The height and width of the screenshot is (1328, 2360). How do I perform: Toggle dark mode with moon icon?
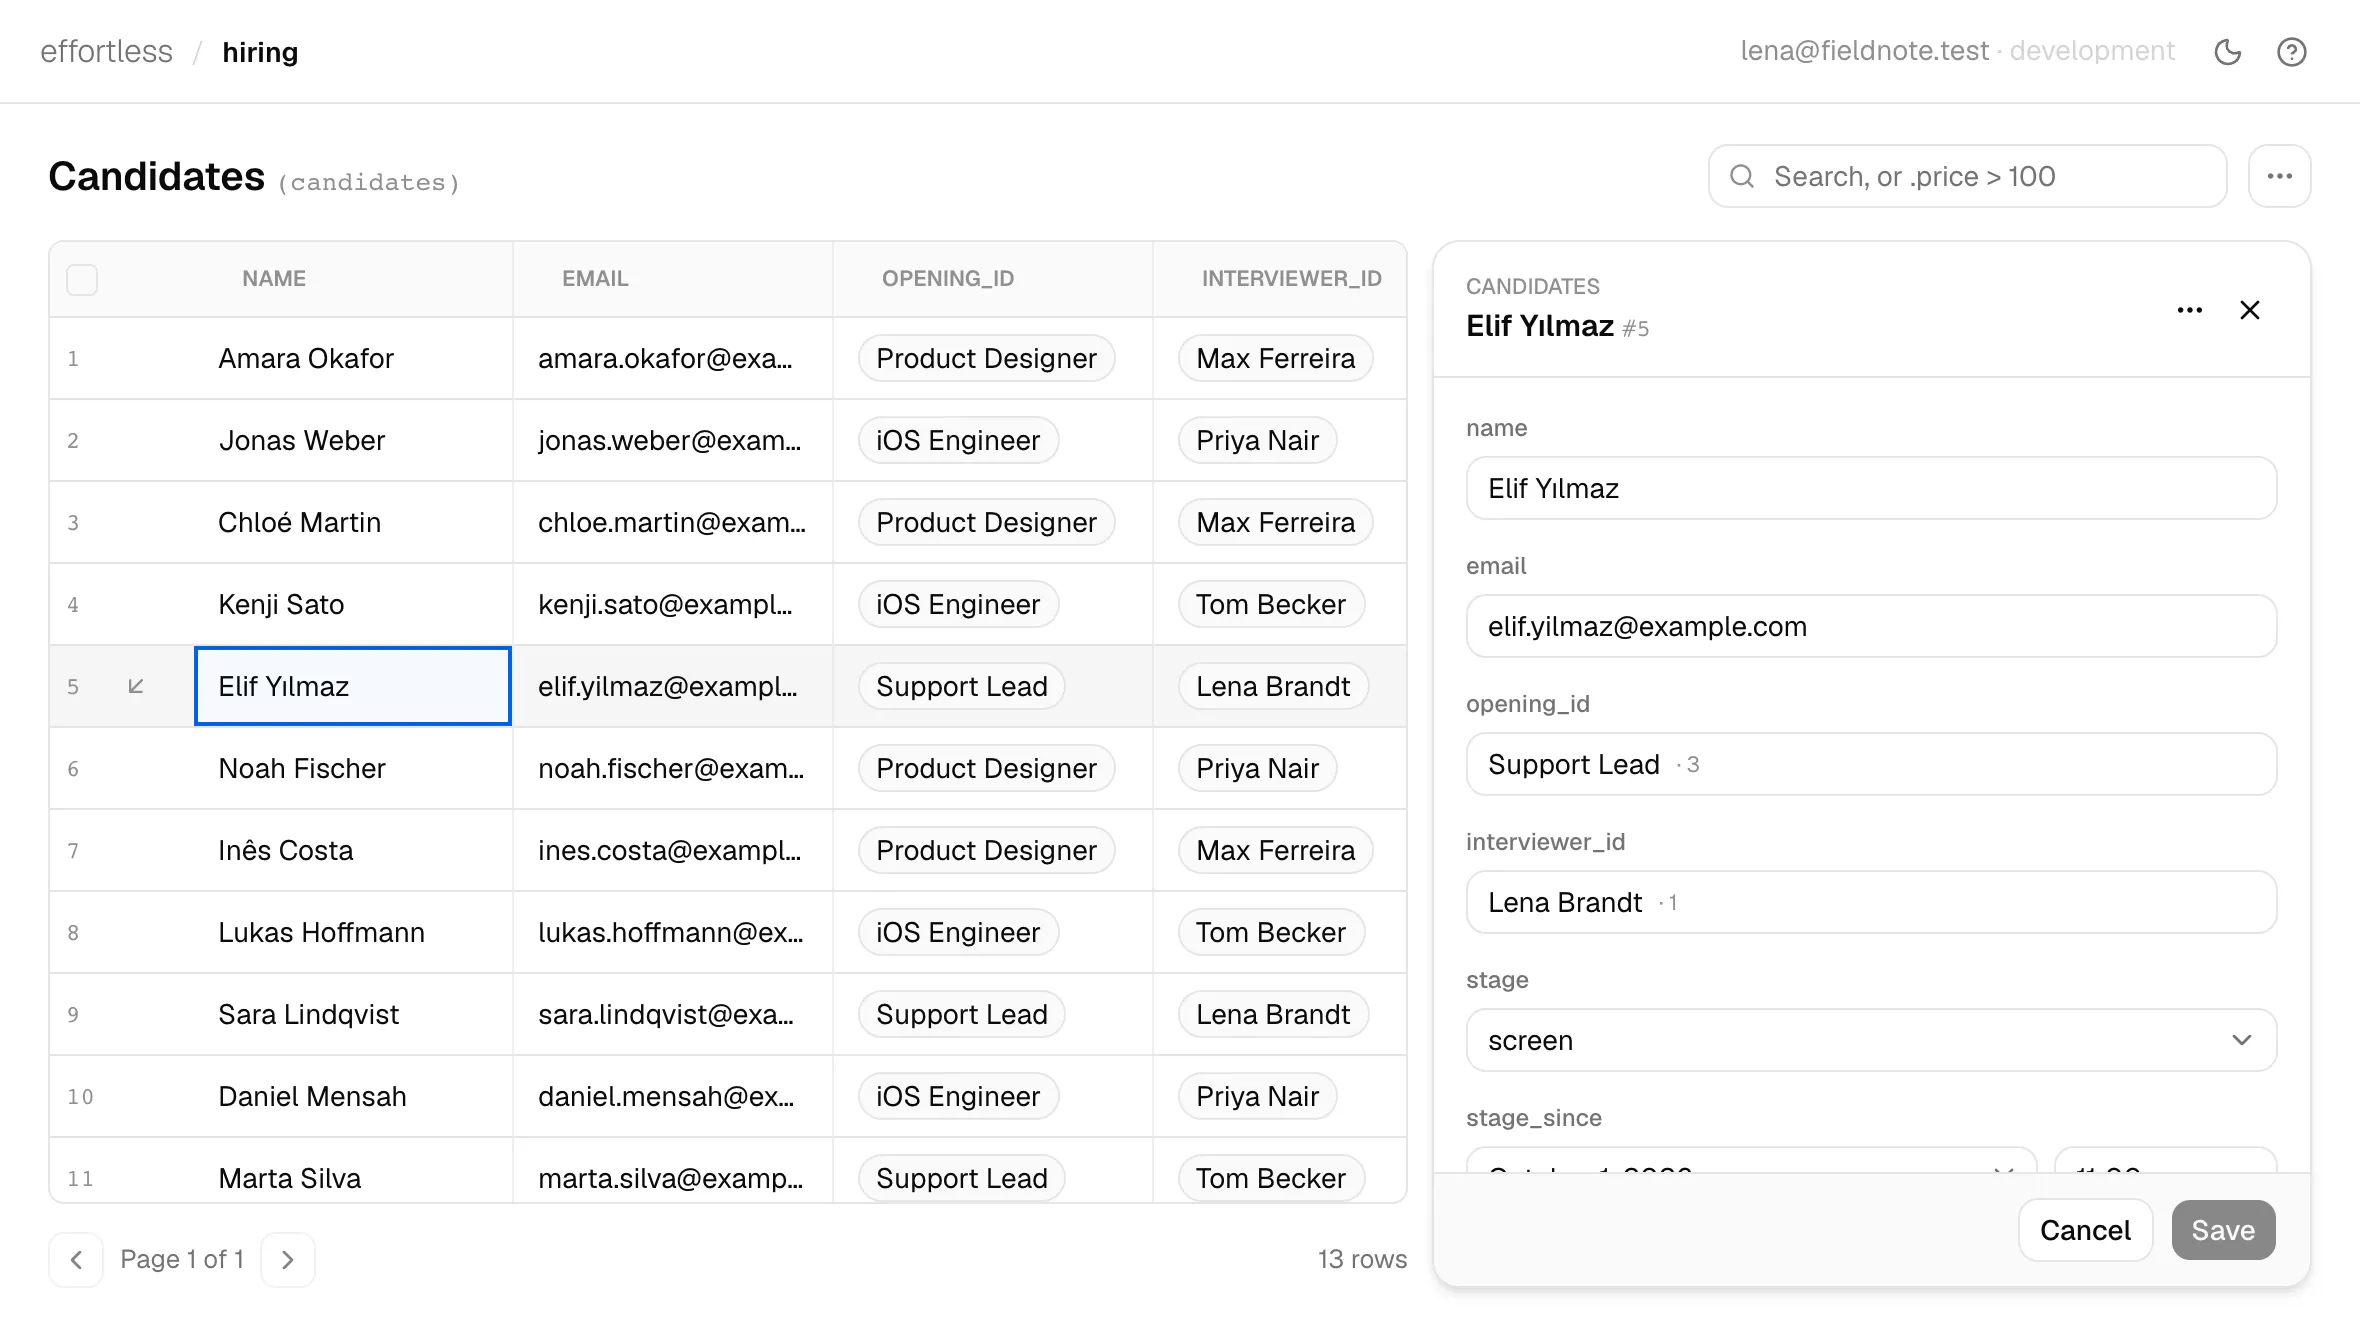[2228, 52]
